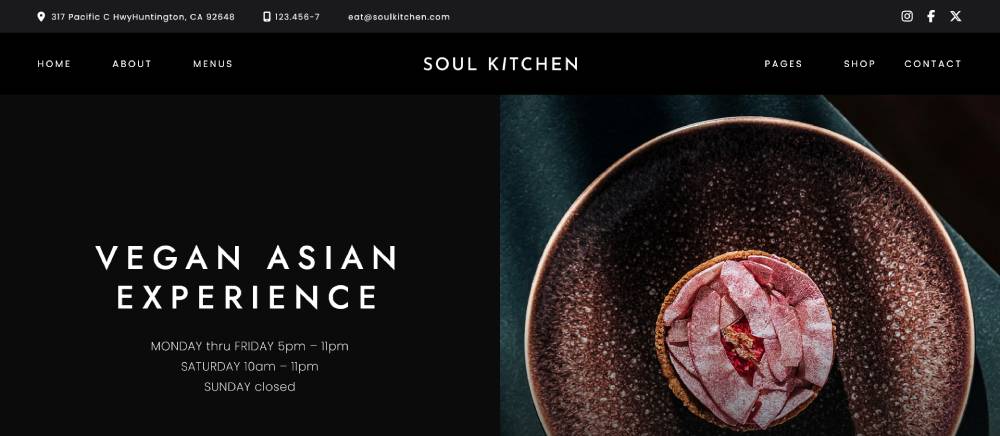The image size is (1000, 436).
Task: Click the location pin icon
Action: coord(41,17)
